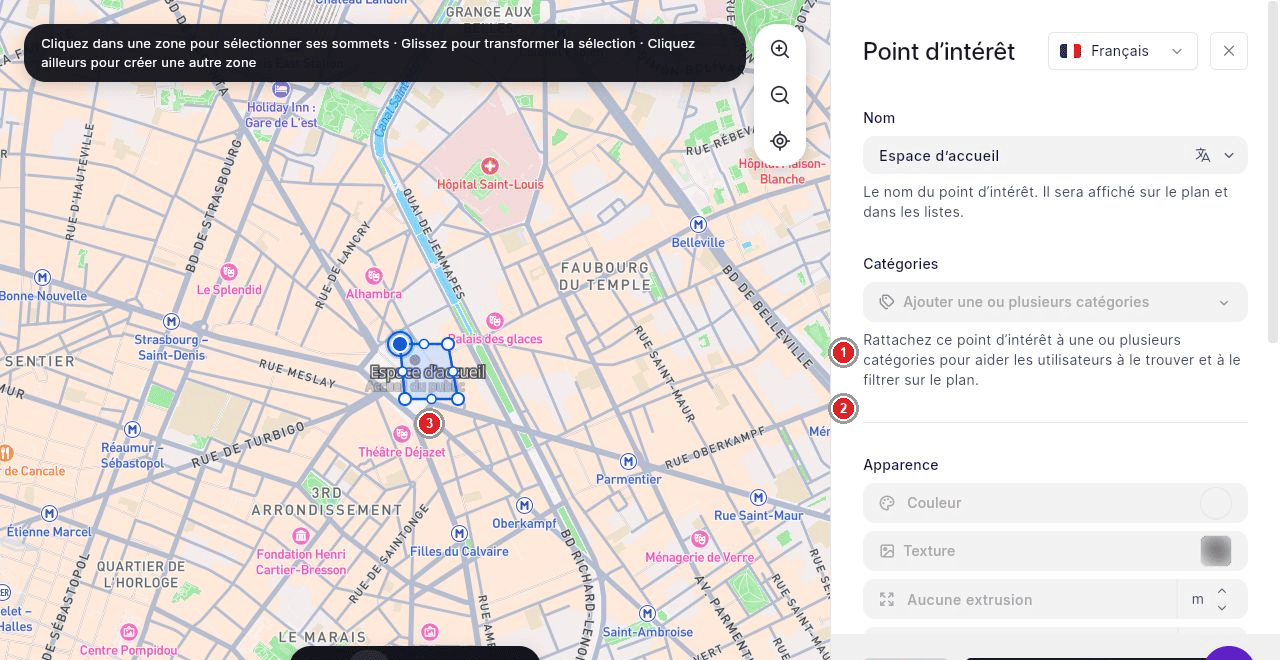Screen dimensions: 1280x660
Task: Click the Rue Saint-Maur metro icon
Action: pos(758,497)
